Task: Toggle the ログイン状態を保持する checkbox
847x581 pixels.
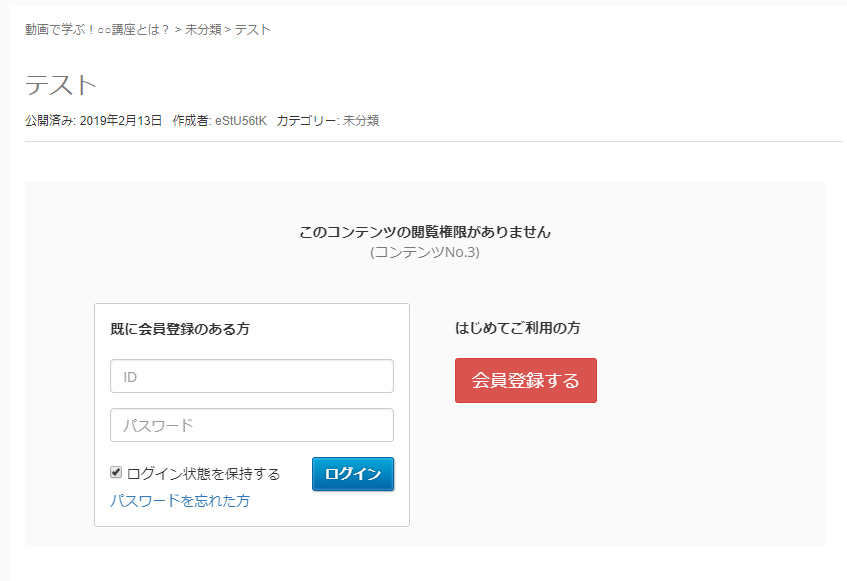Action: (116, 473)
